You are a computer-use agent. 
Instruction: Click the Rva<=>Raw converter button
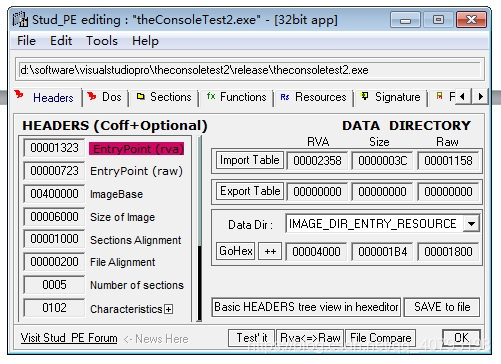(310, 338)
